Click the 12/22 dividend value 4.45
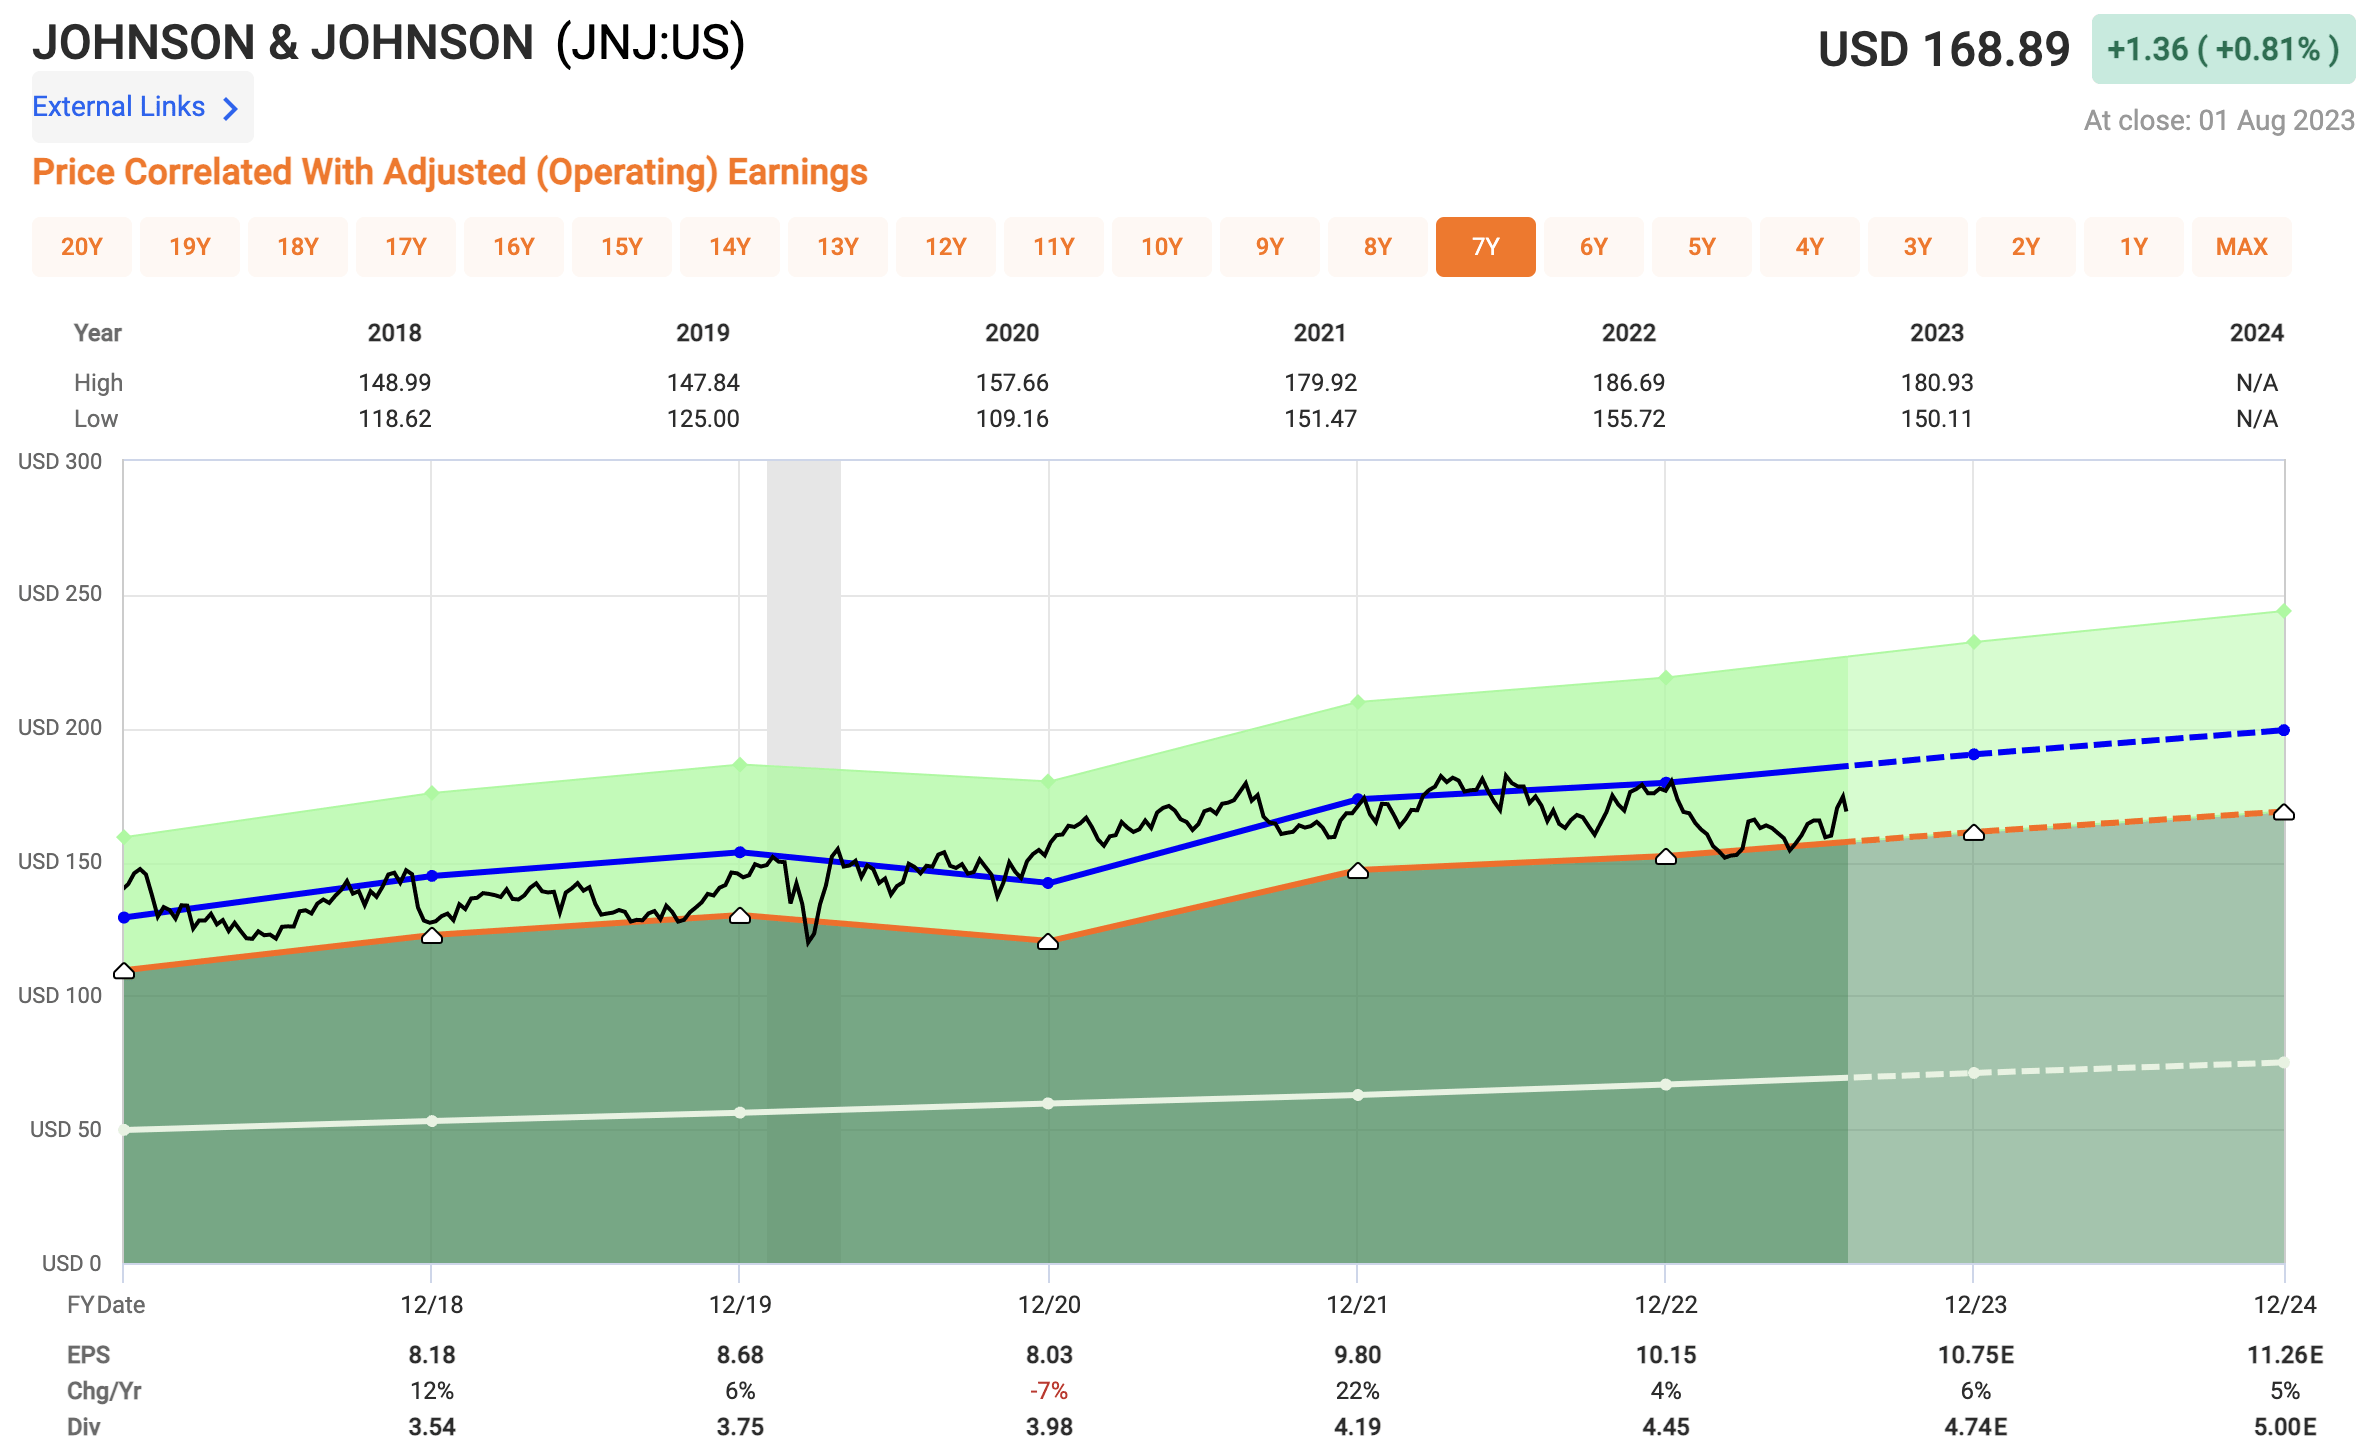2370x1456 pixels. click(1666, 1427)
